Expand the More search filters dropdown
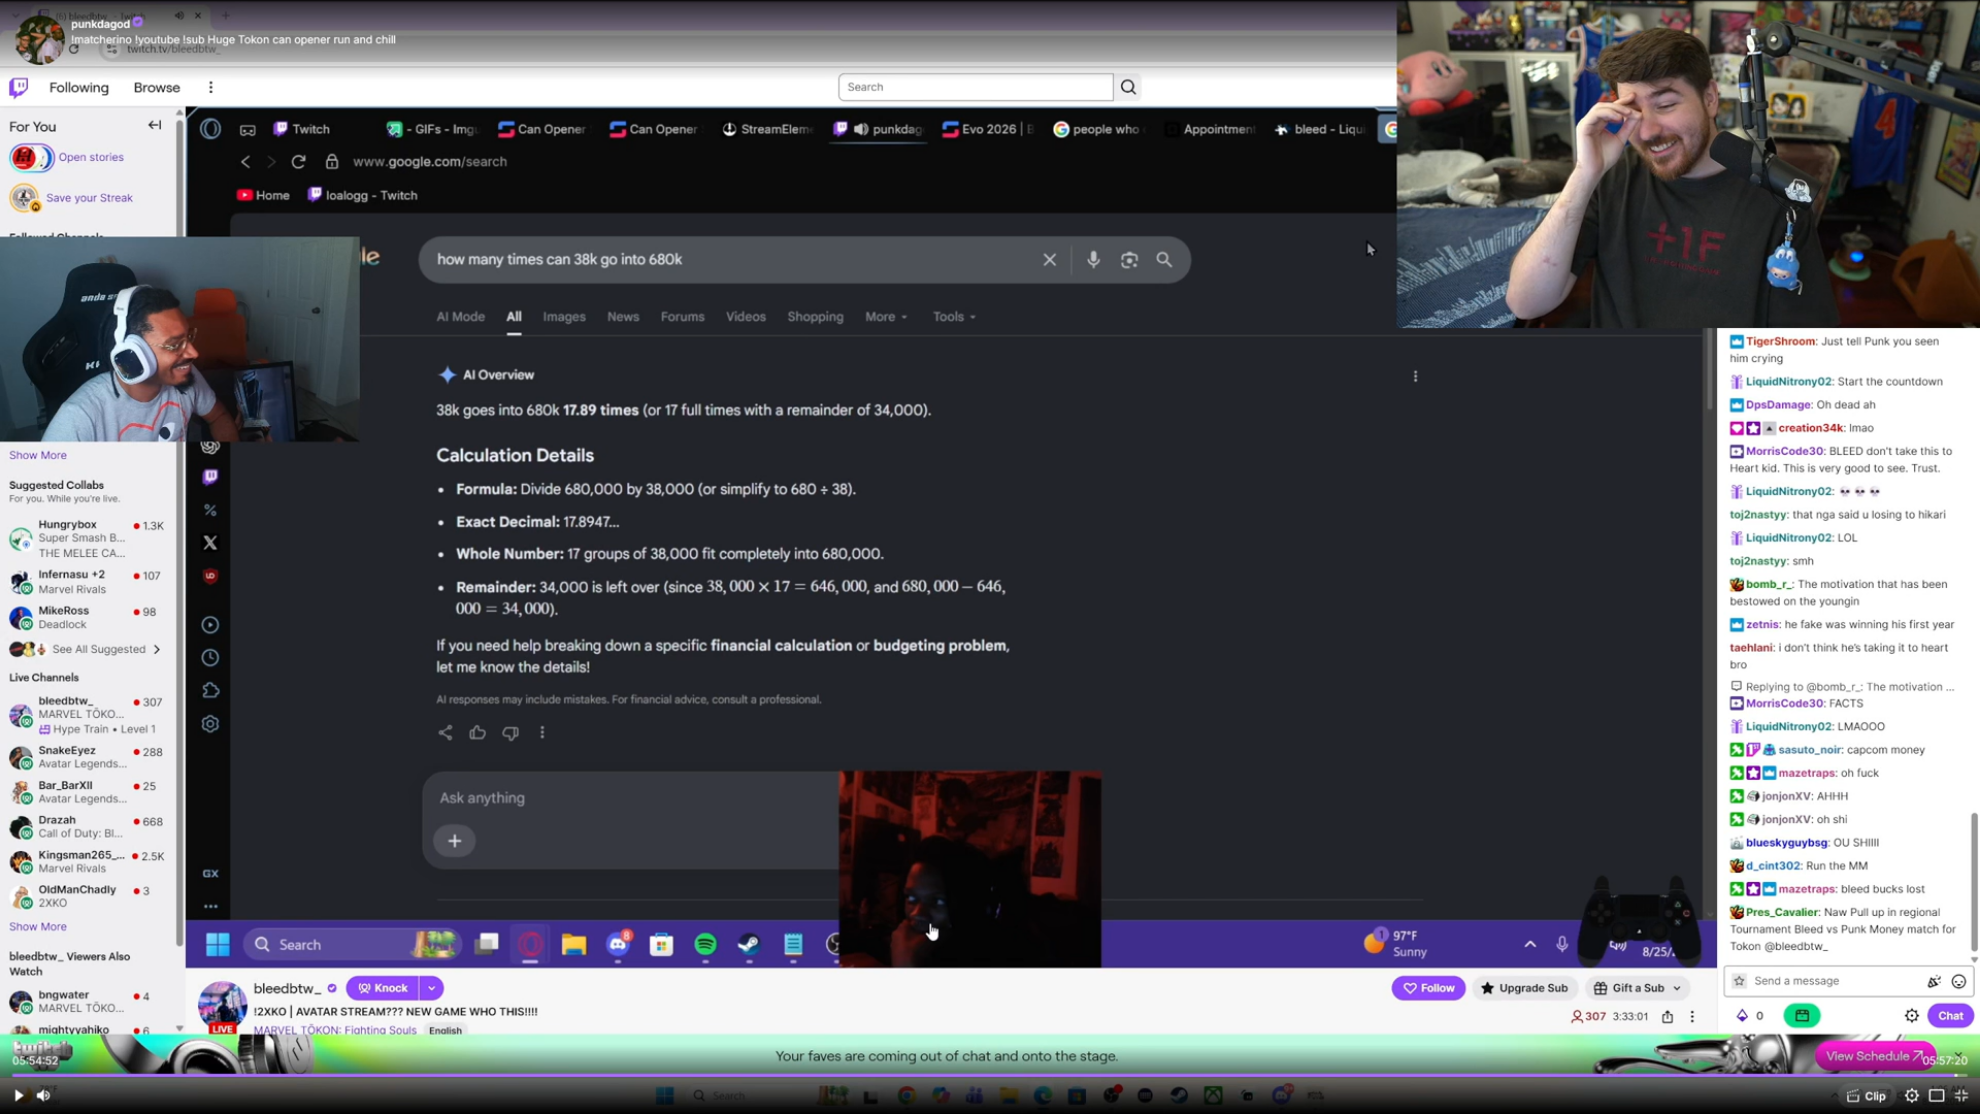Viewport: 1980px width, 1114px height. (886, 317)
